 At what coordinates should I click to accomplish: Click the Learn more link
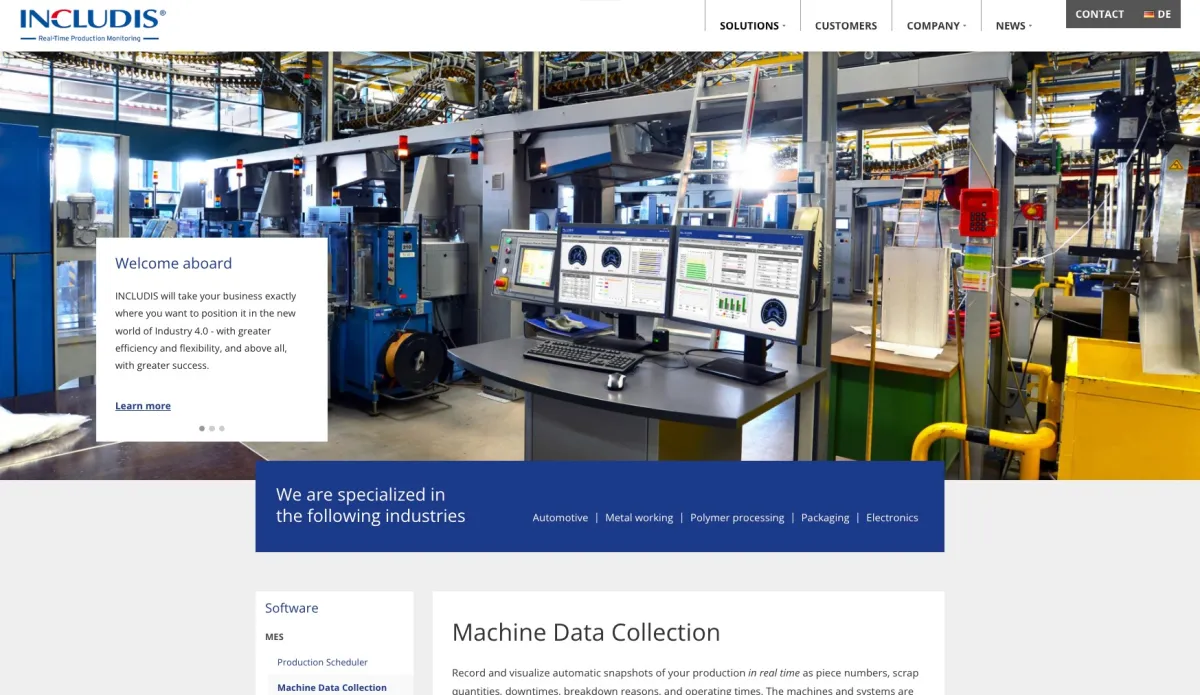tap(143, 406)
